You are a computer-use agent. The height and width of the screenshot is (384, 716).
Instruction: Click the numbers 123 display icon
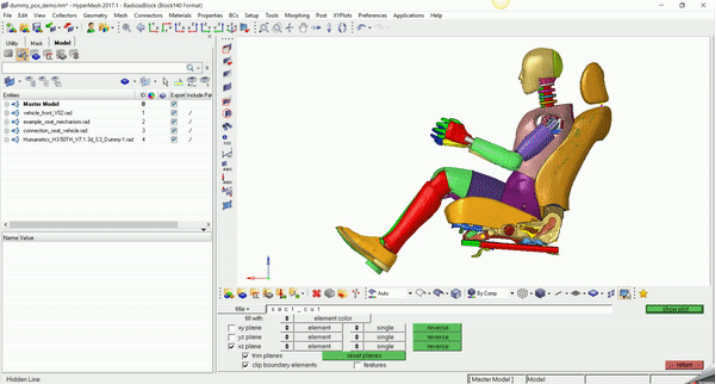click(x=227, y=140)
